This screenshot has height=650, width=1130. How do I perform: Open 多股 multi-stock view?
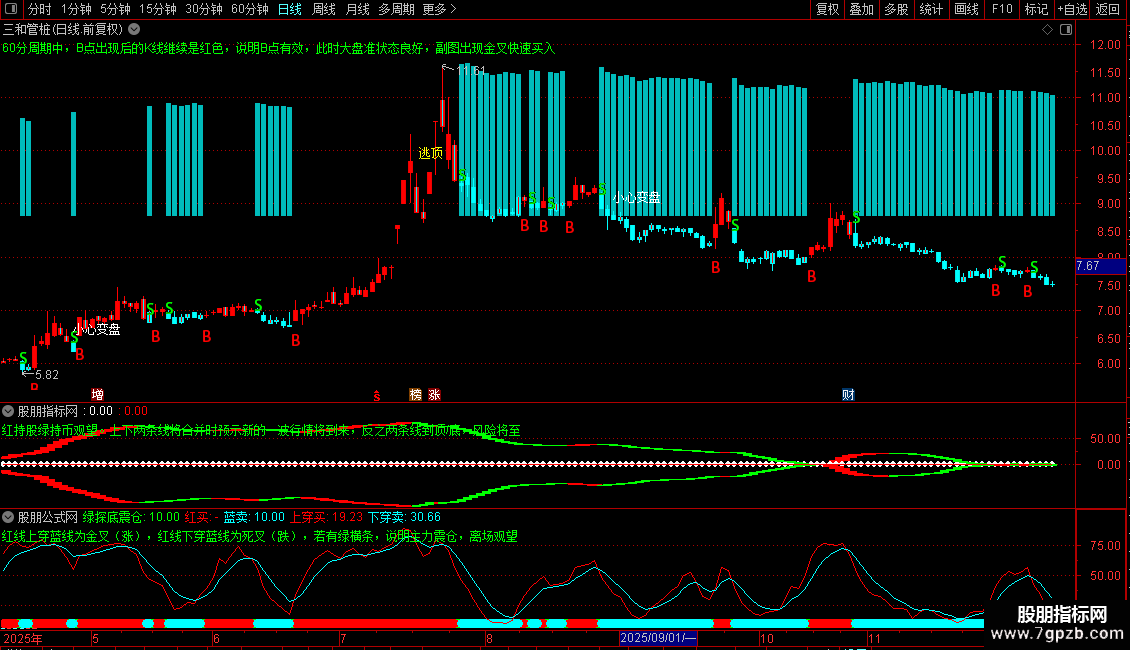896,9
